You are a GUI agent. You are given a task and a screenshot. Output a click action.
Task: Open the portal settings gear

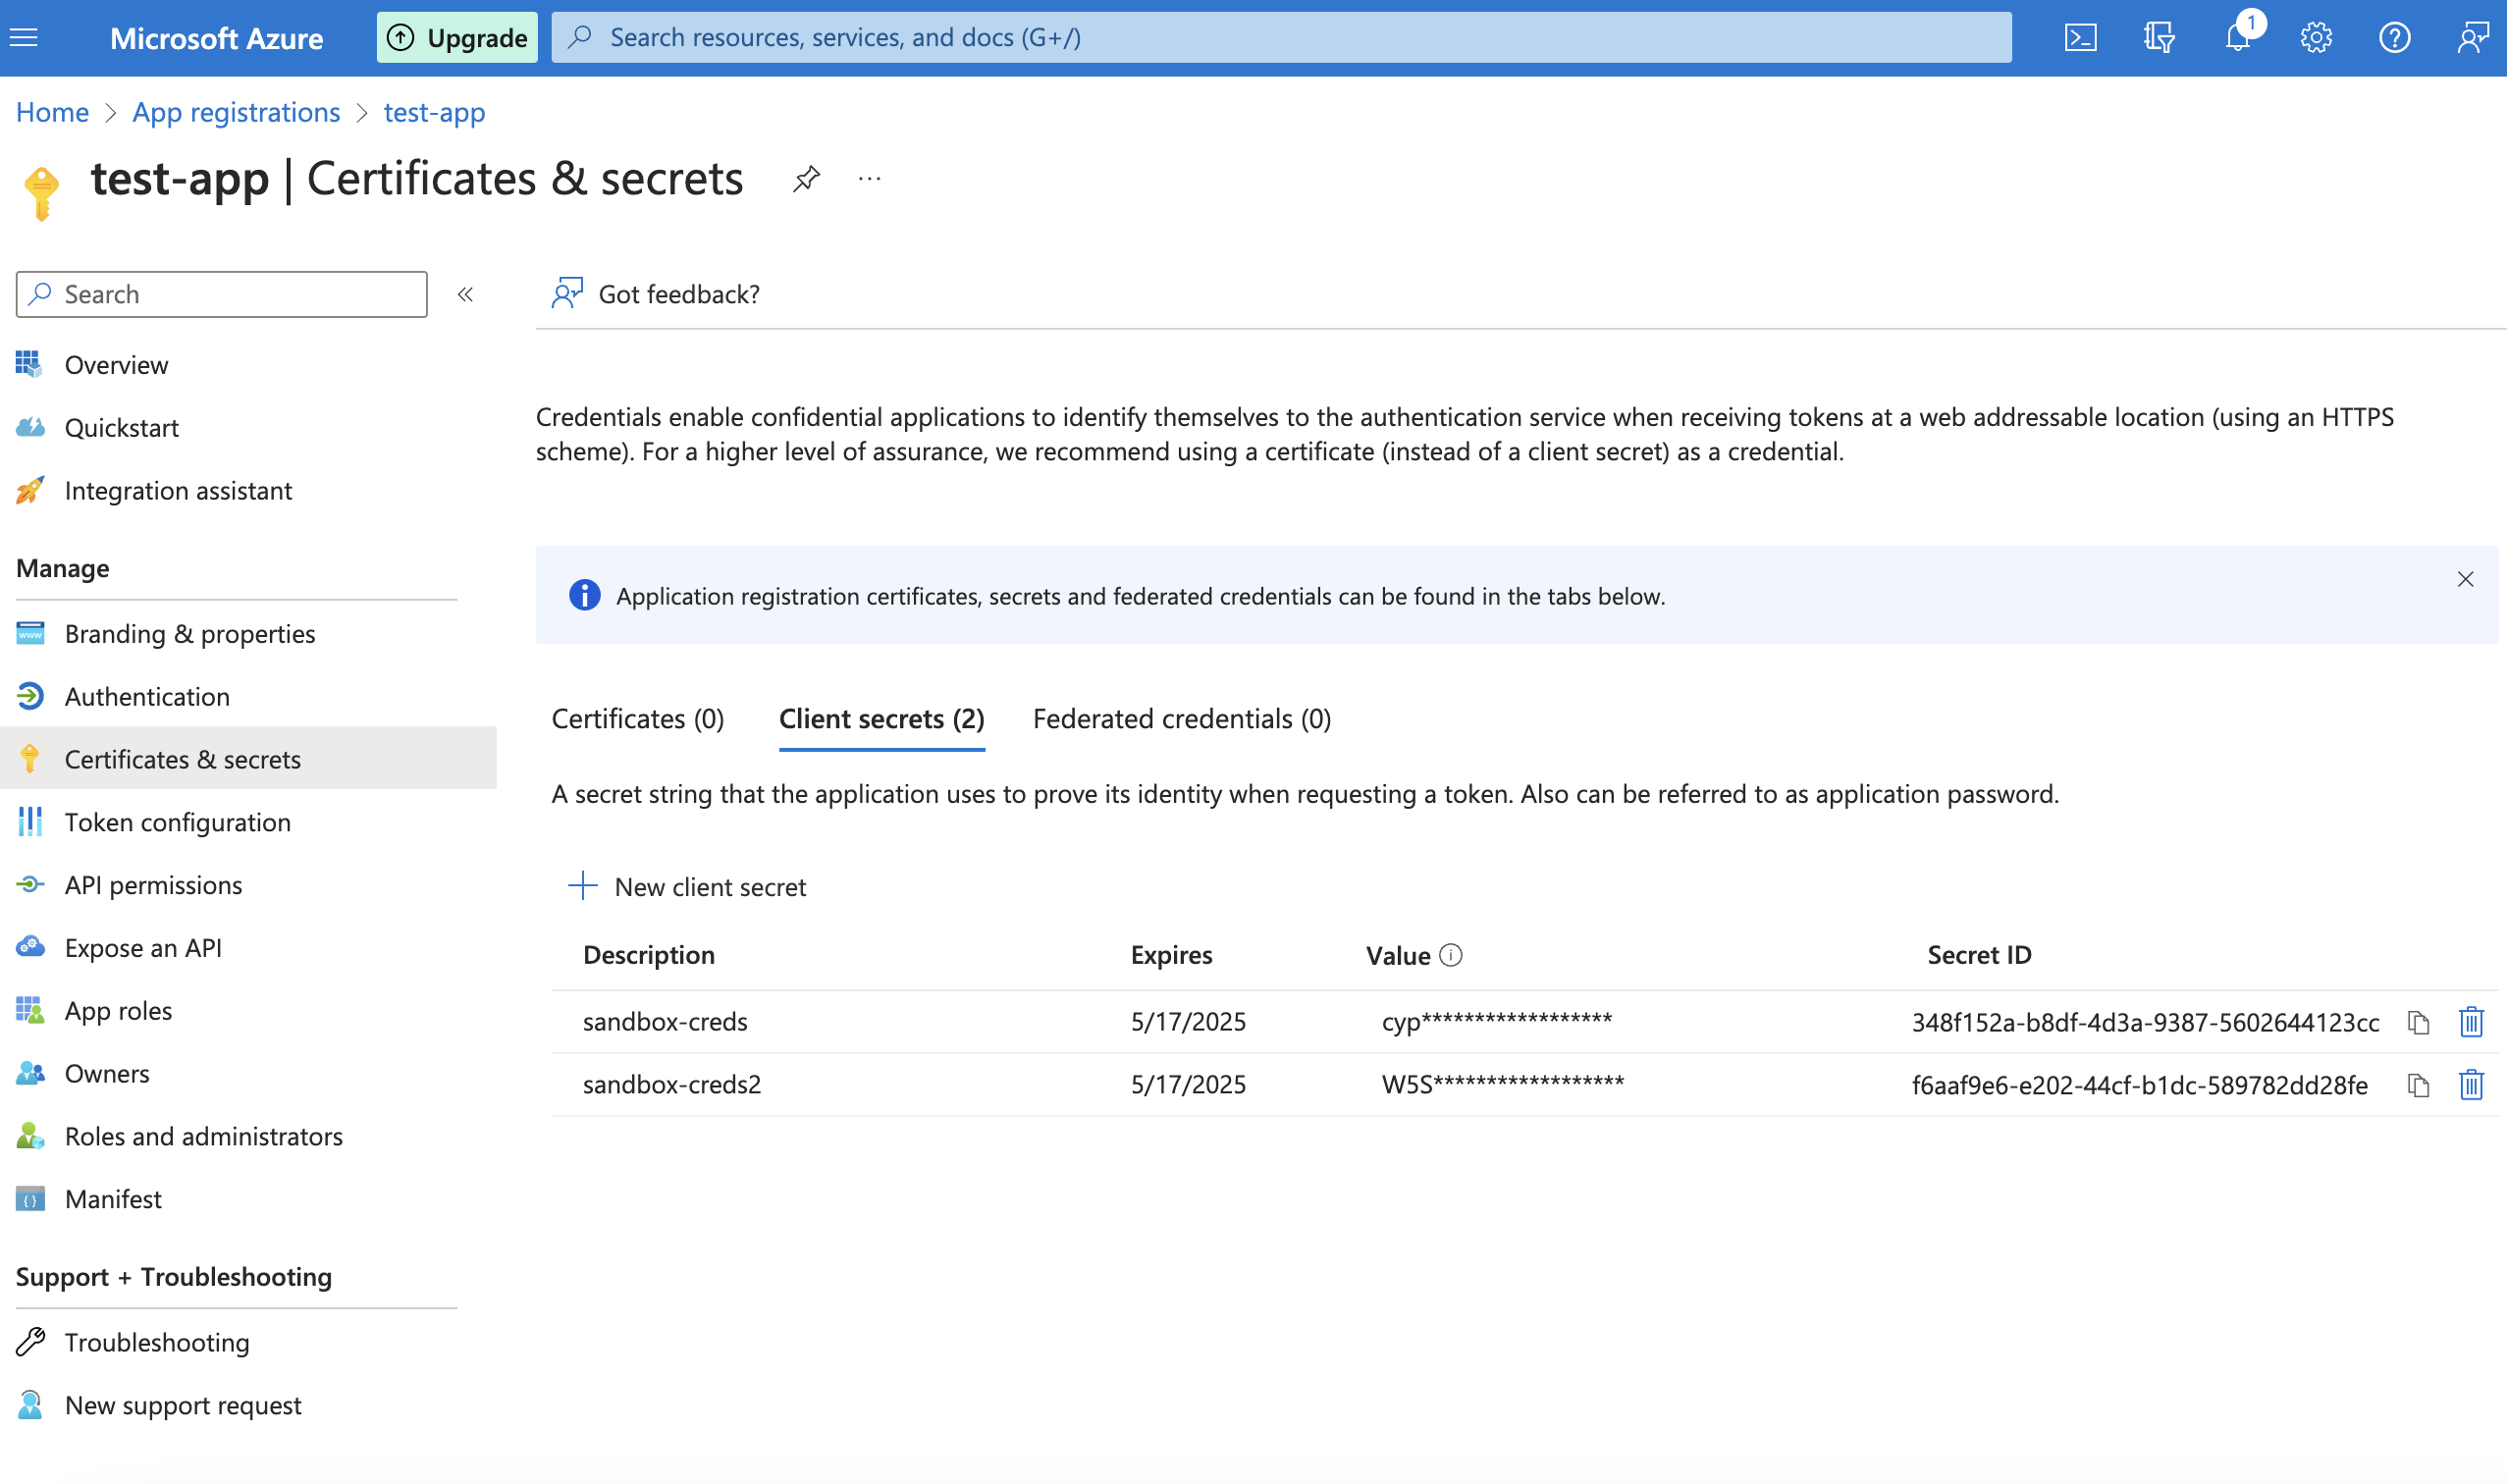pos(2315,38)
